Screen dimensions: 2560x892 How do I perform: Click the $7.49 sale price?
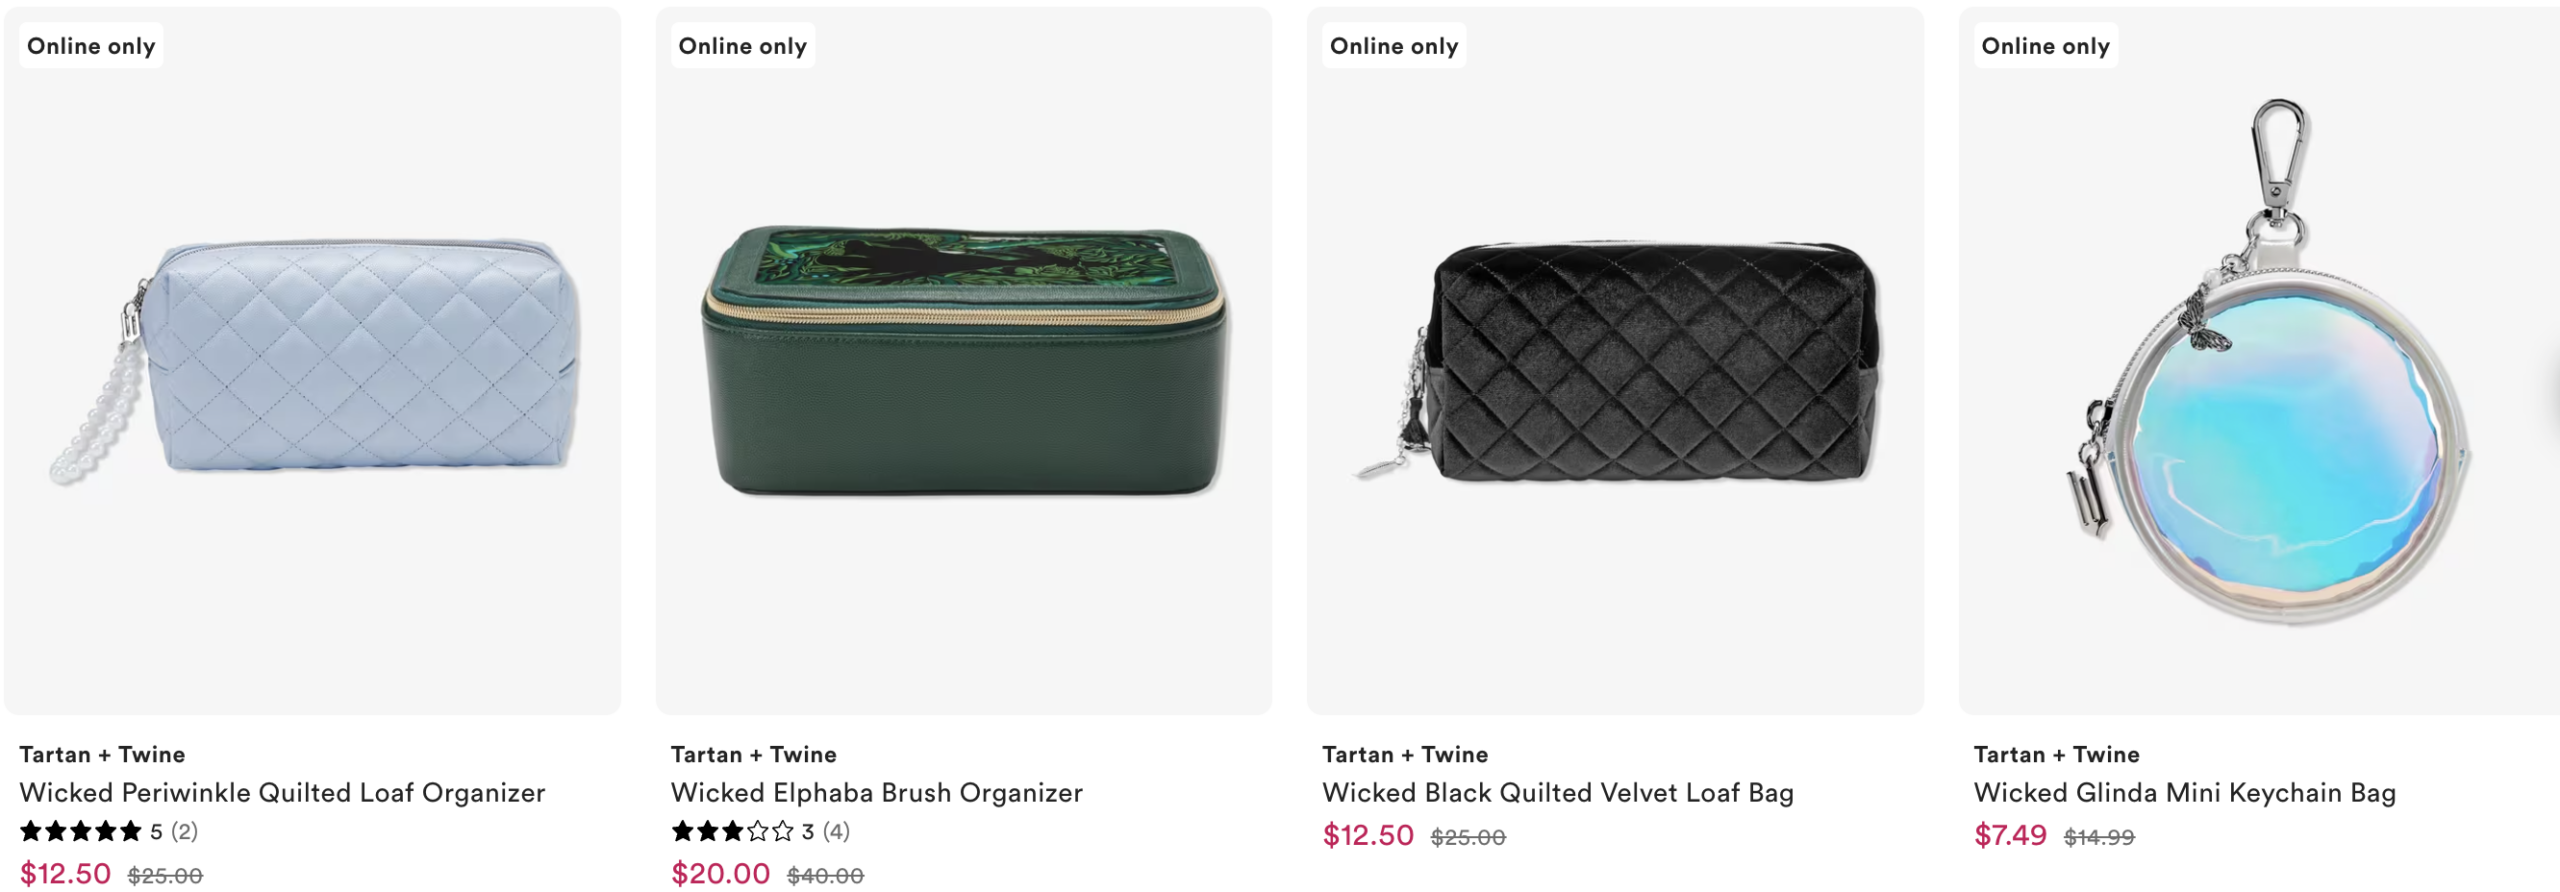point(2010,835)
